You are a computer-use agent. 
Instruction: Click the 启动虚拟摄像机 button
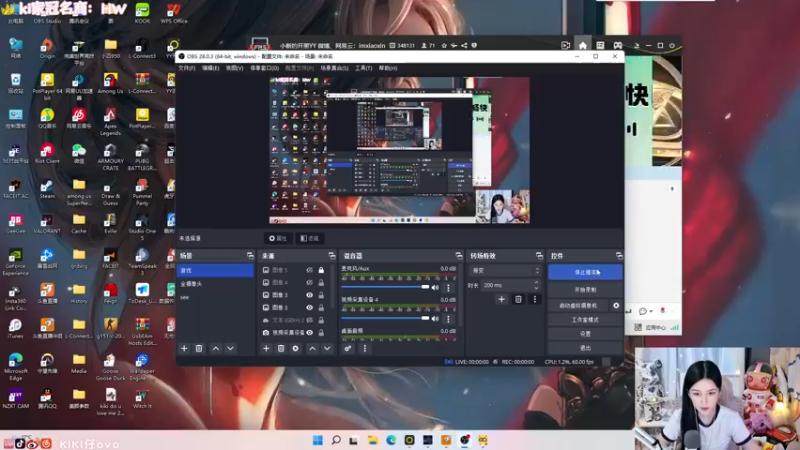tap(579, 305)
